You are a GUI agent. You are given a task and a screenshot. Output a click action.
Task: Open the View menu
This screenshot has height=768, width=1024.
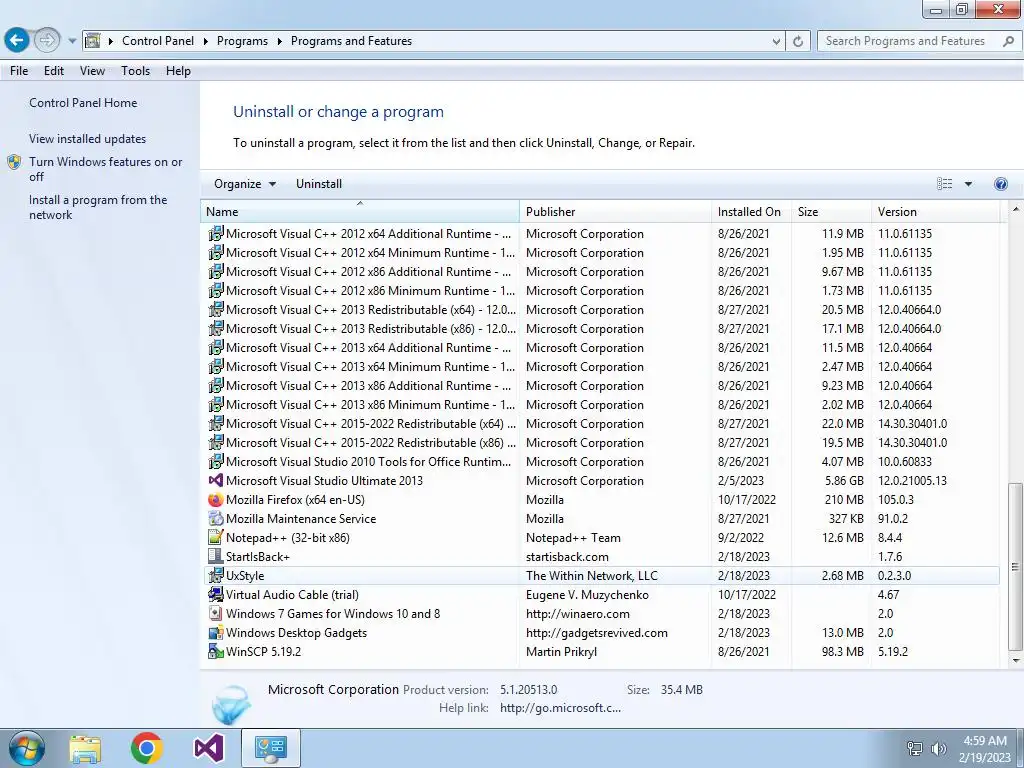pyautogui.click(x=92, y=71)
